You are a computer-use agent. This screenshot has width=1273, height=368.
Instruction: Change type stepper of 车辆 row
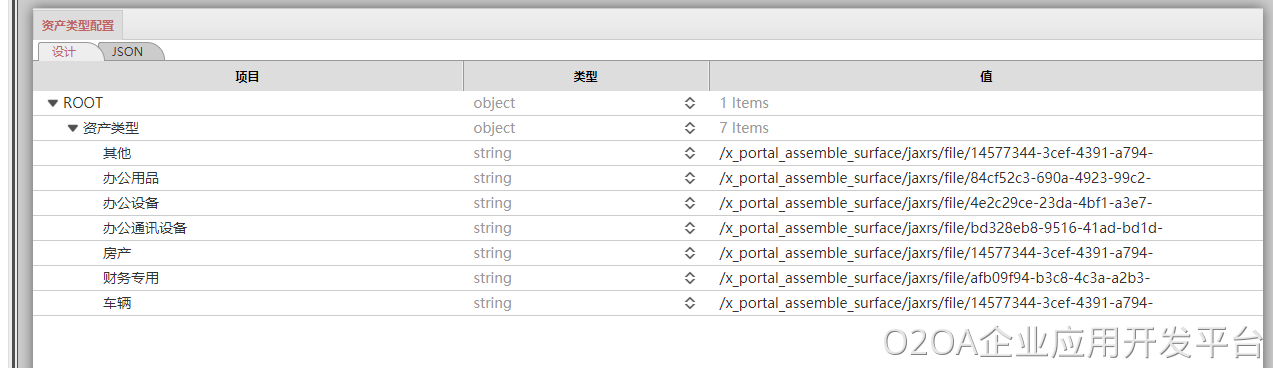coord(689,303)
